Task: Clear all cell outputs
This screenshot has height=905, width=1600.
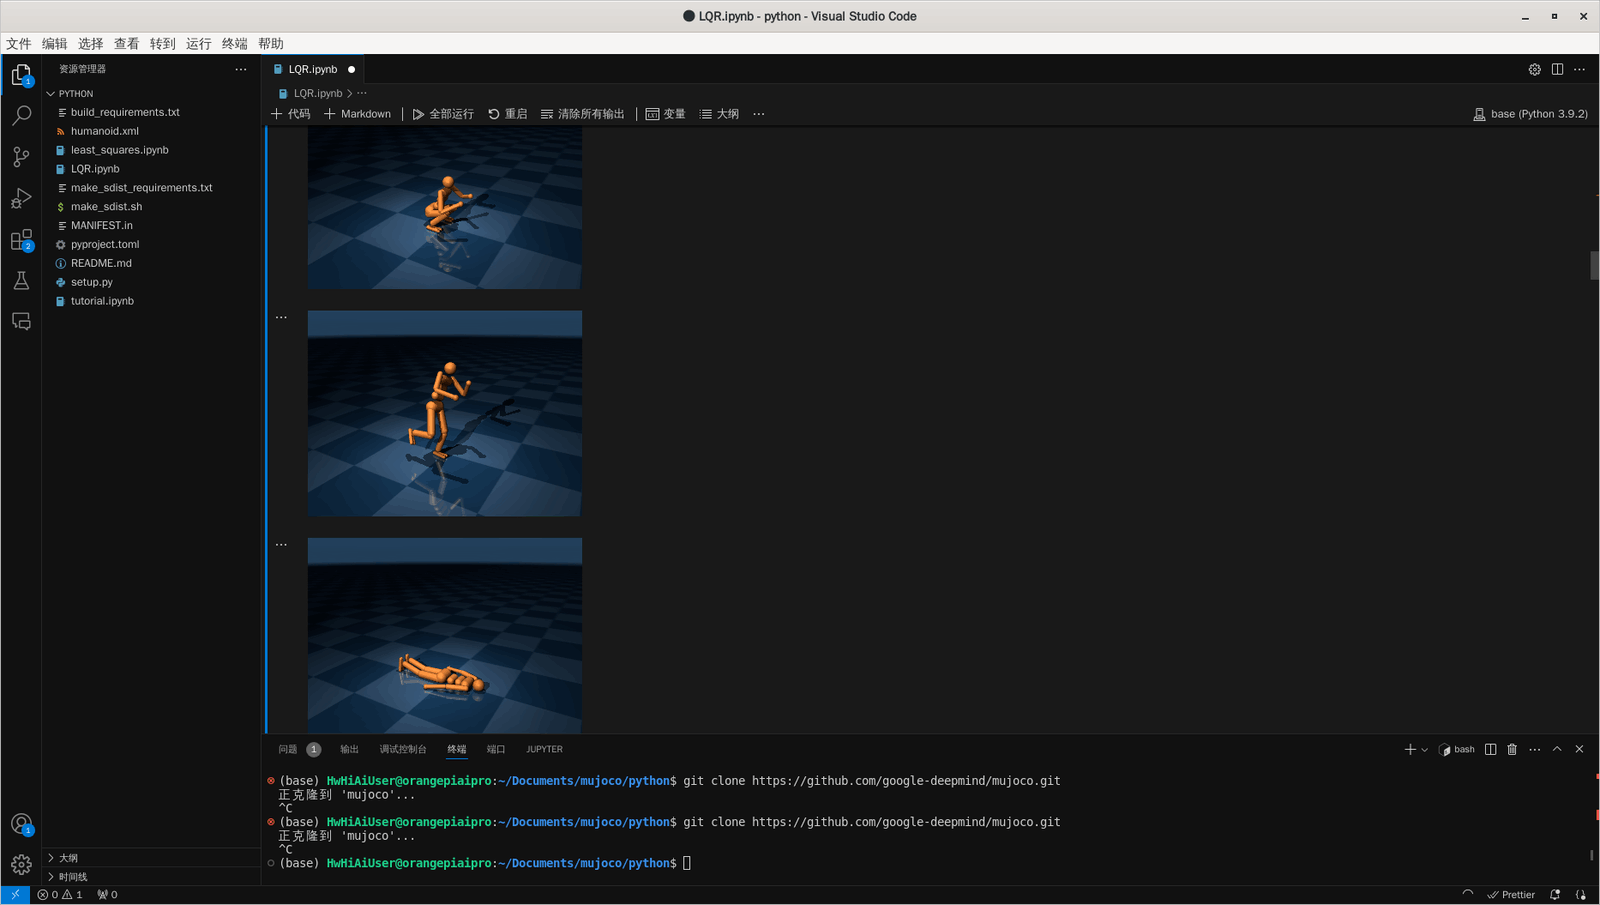Action: click(583, 114)
